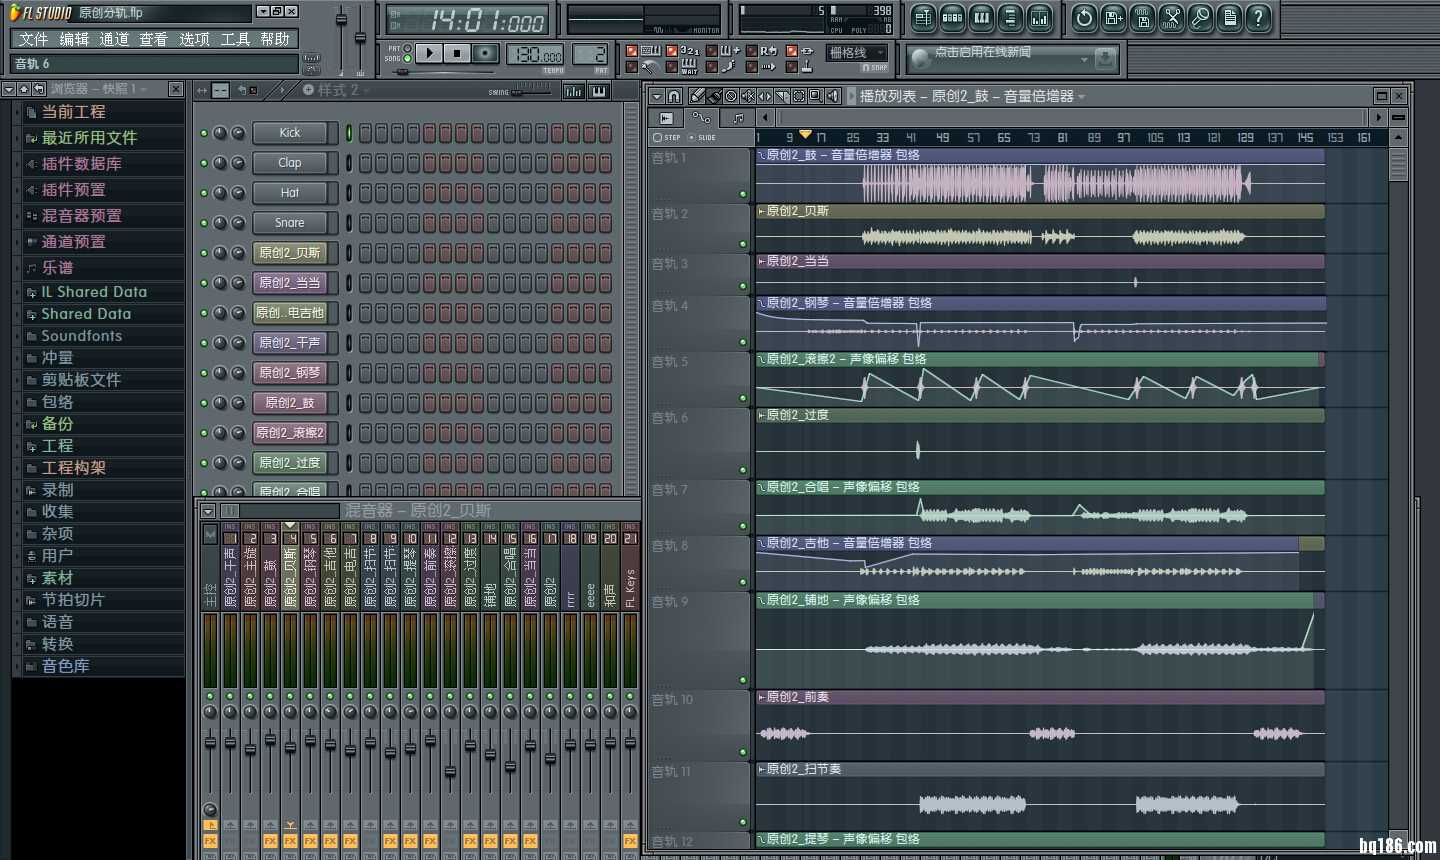The image size is (1440, 860).
Task: Open the audio editor scissors icon
Action: [x=1171, y=17]
